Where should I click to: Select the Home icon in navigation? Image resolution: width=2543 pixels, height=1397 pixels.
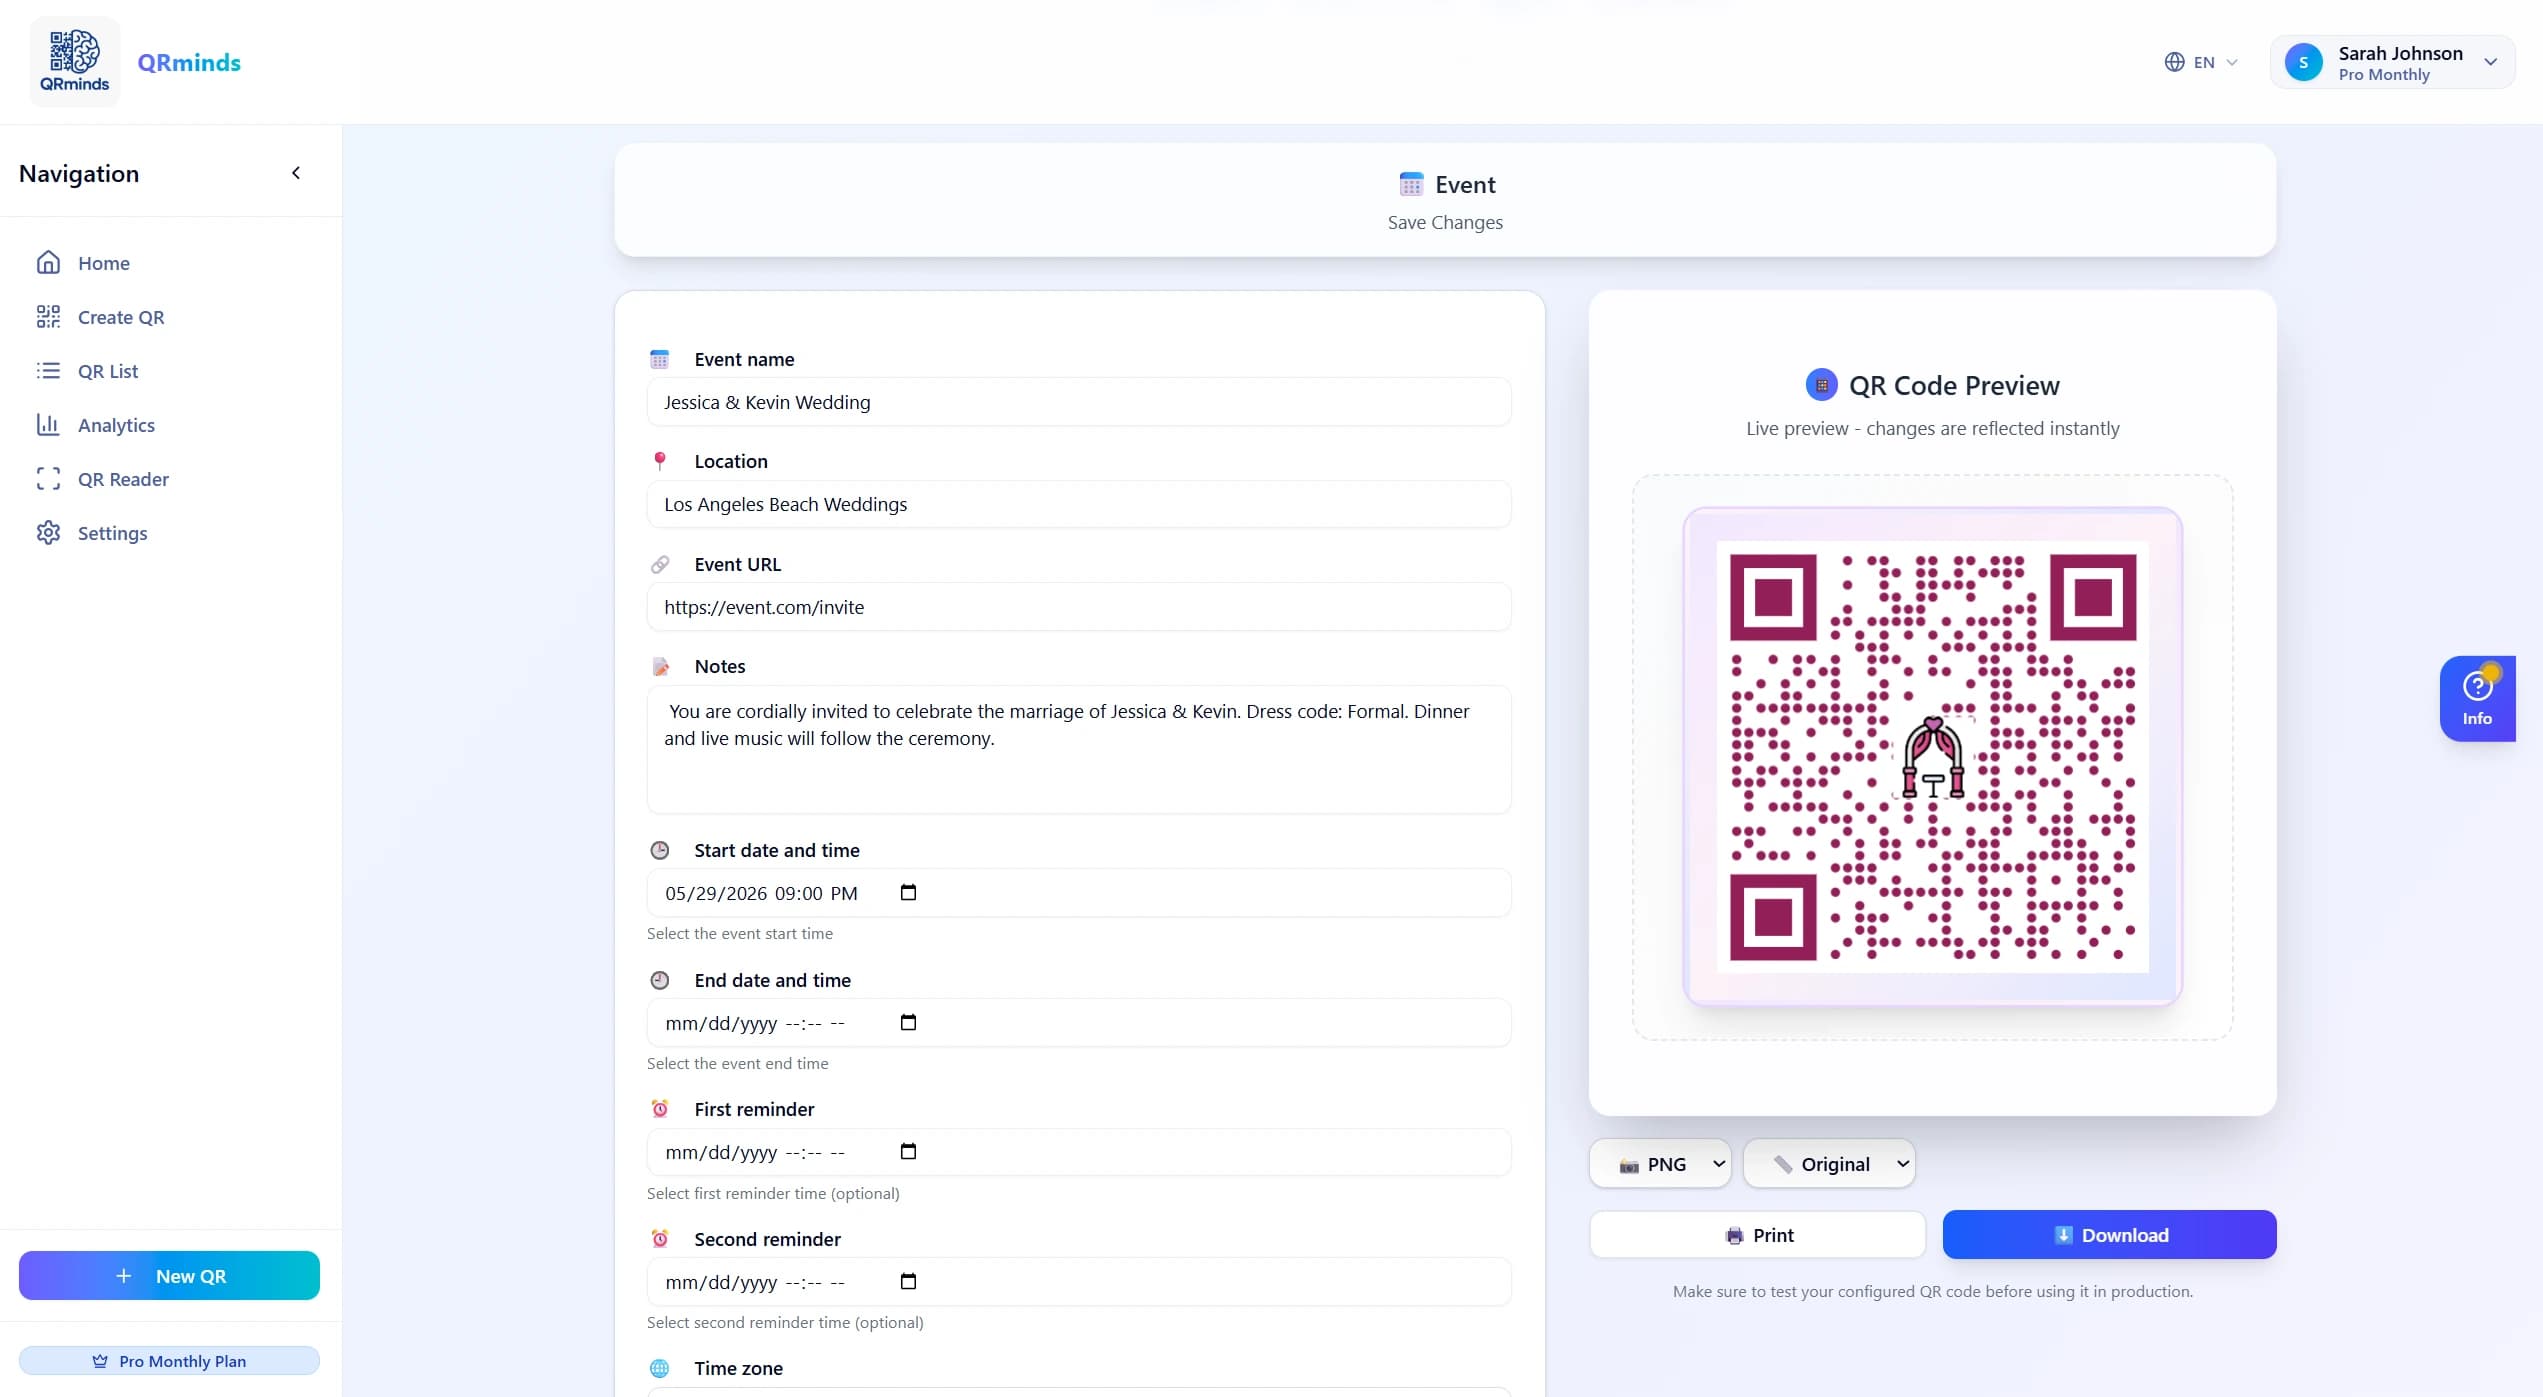pyautogui.click(x=49, y=262)
